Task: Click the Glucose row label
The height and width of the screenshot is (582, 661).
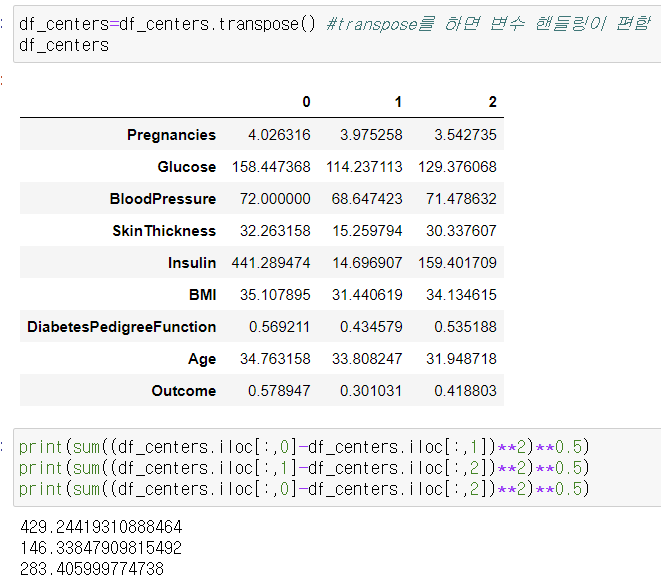Action: 187,167
